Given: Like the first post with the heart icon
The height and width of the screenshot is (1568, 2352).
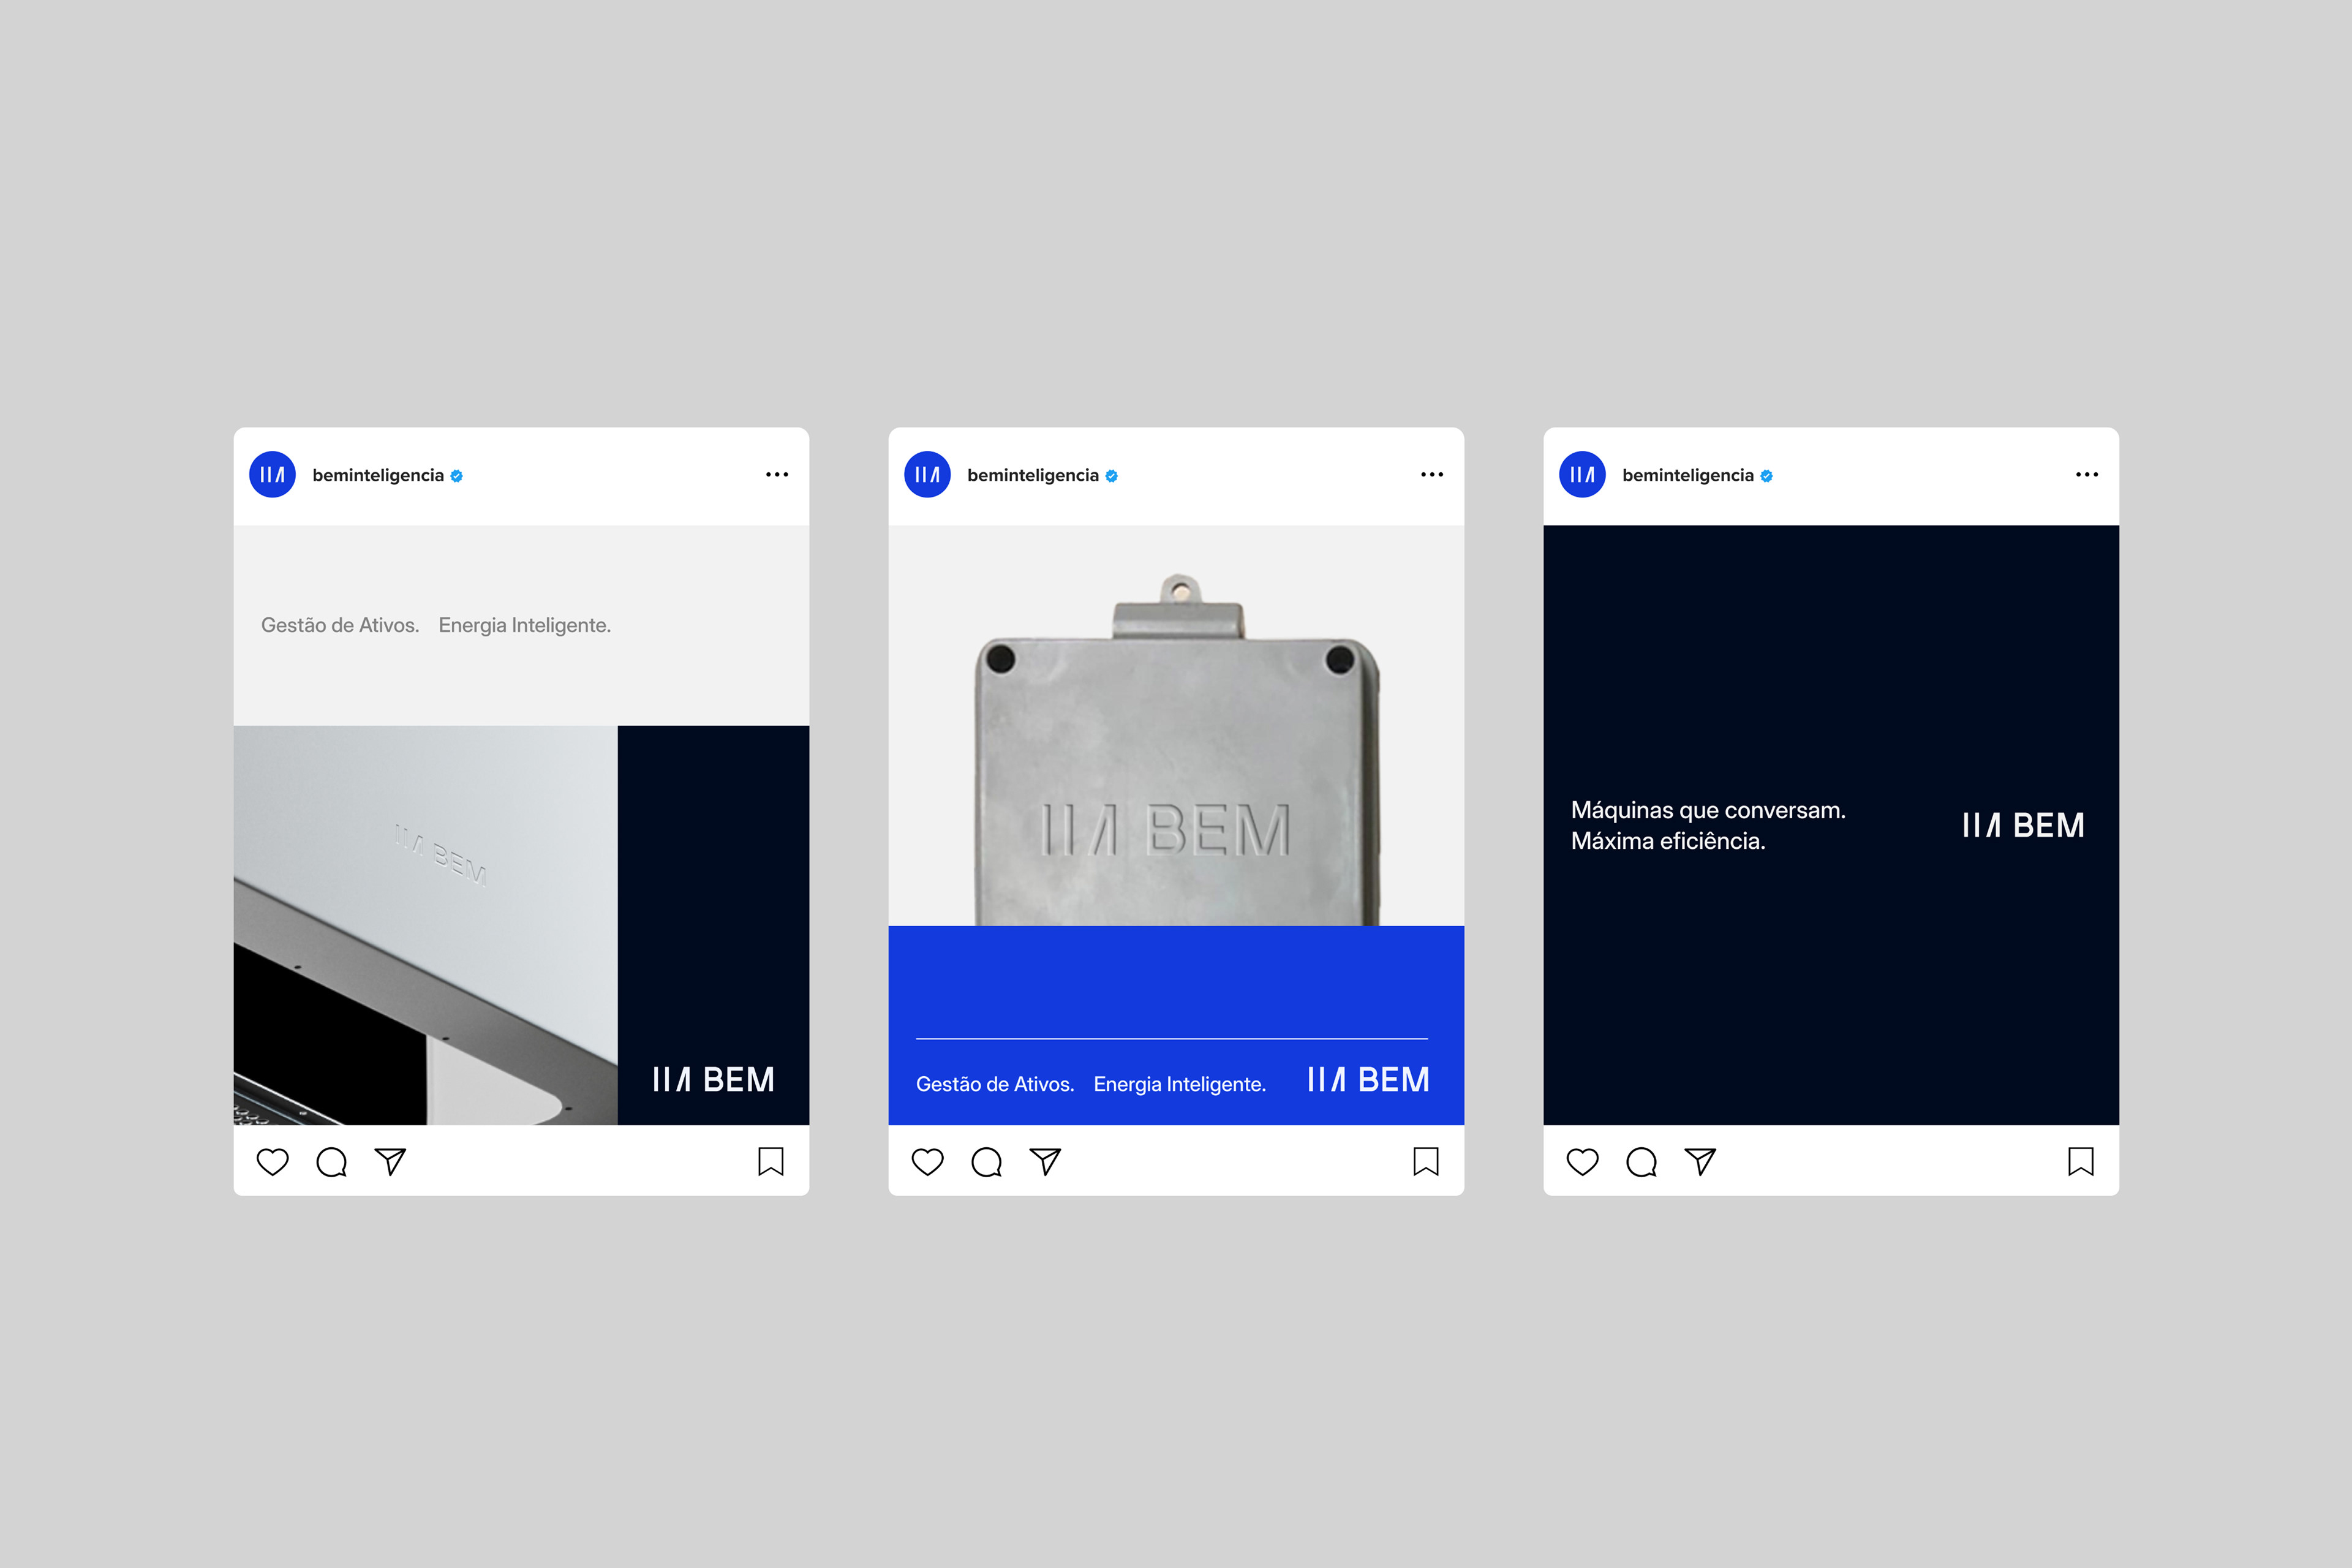Looking at the screenshot, I should pyautogui.click(x=272, y=1161).
